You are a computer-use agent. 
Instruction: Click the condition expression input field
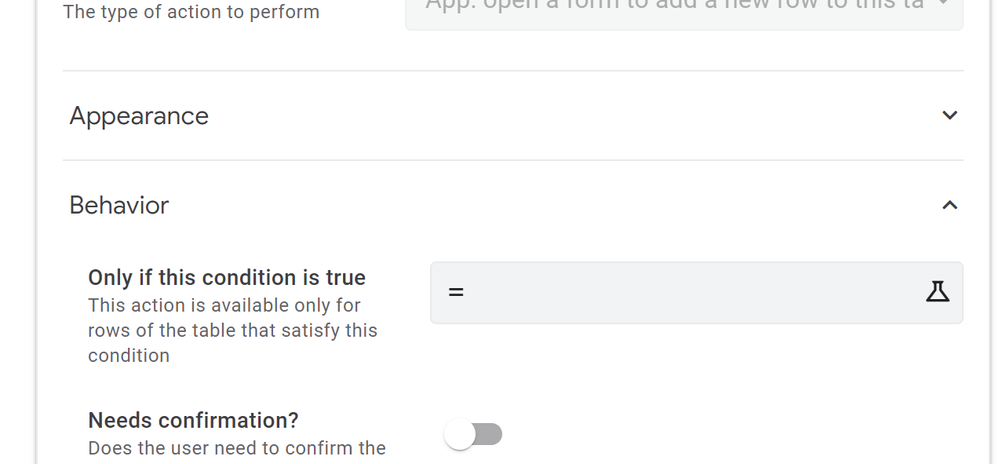tap(696, 293)
